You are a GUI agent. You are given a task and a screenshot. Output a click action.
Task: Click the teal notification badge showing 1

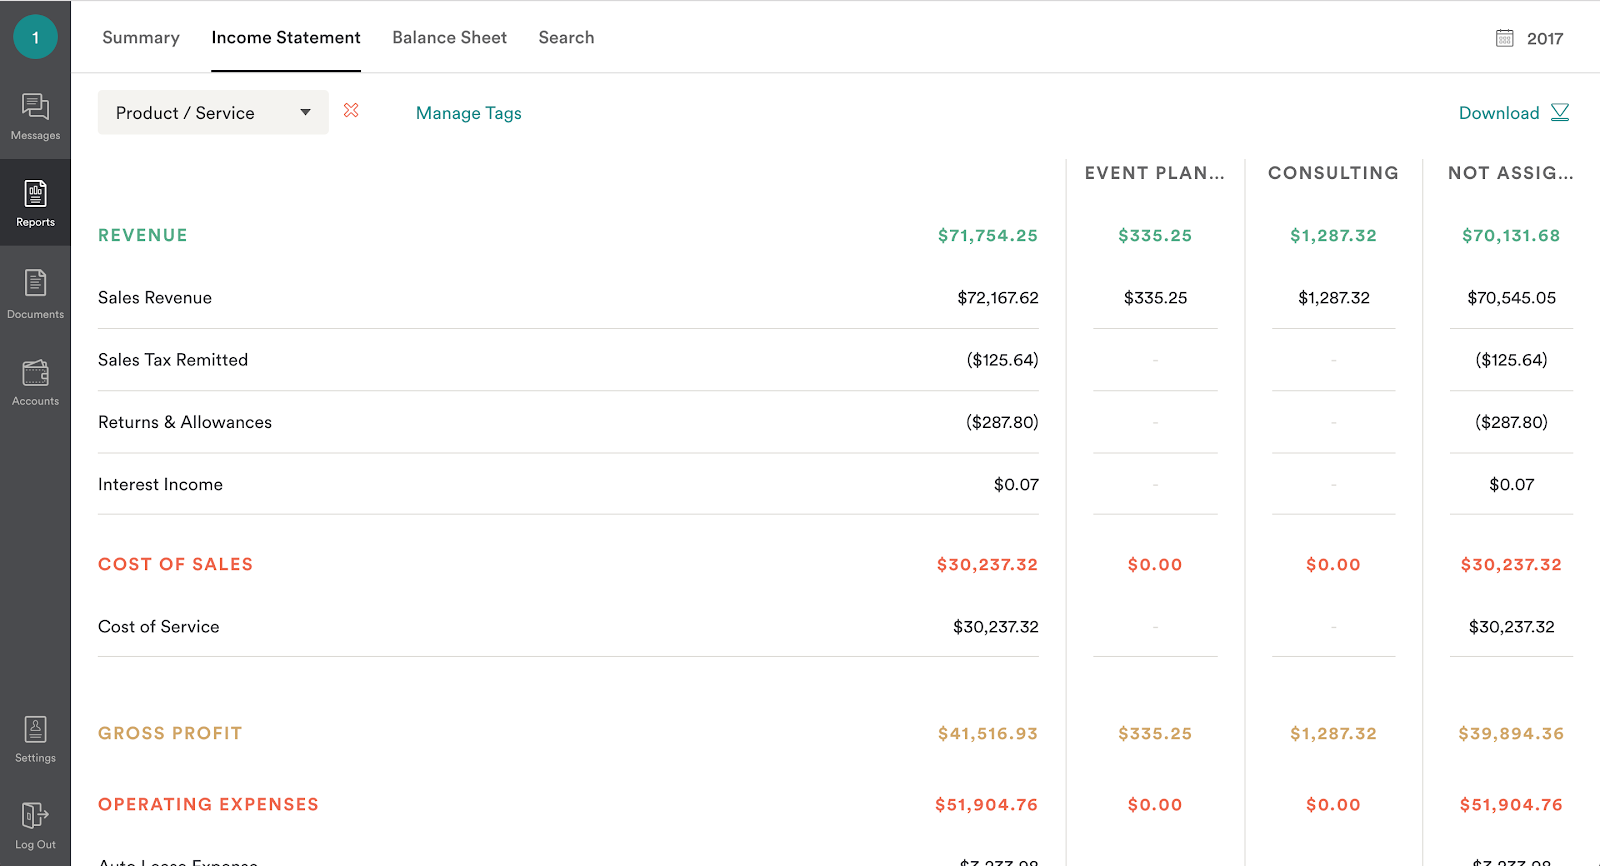35,37
